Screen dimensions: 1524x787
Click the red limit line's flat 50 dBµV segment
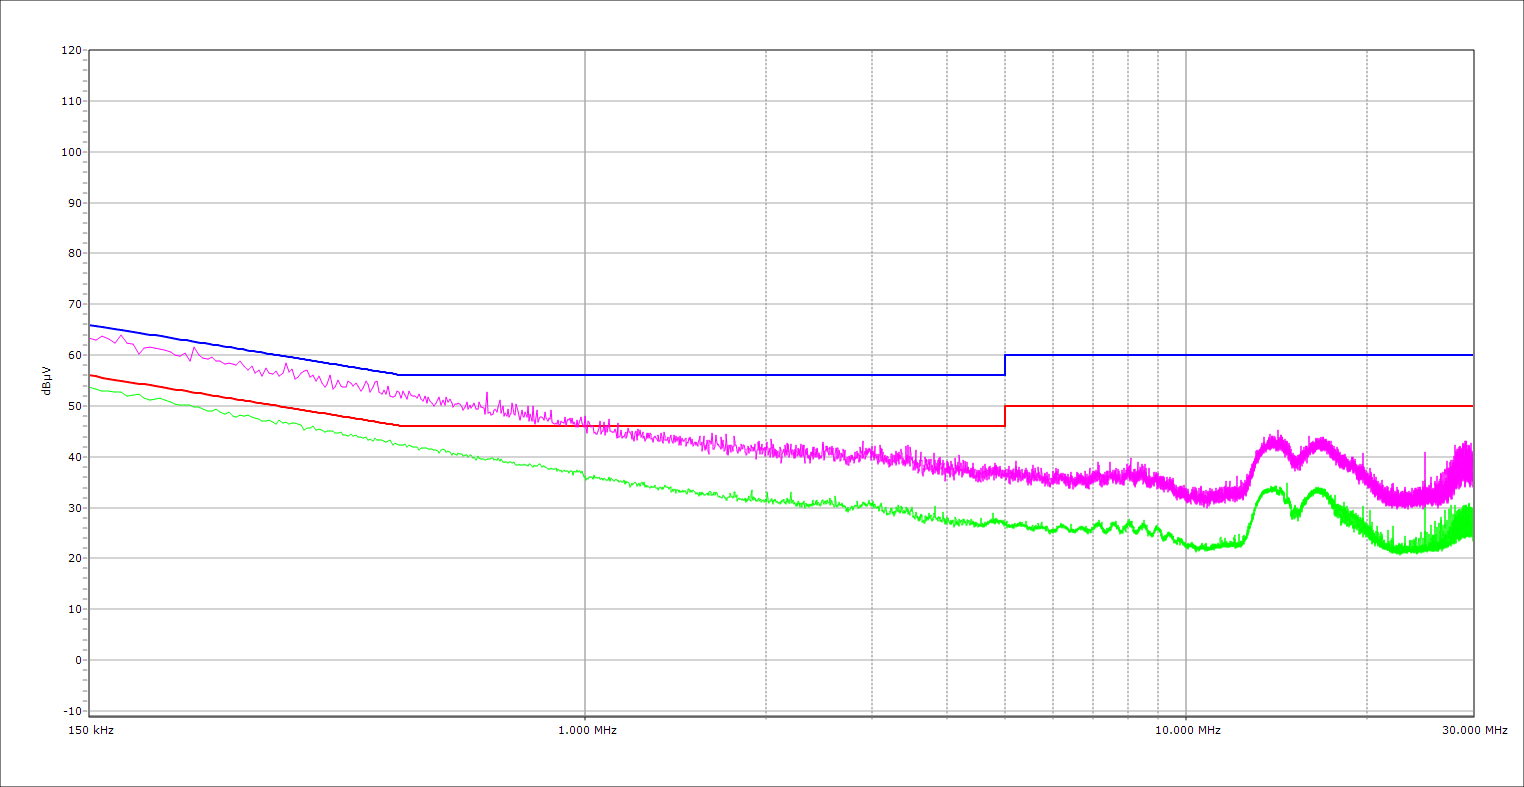[1240, 406]
